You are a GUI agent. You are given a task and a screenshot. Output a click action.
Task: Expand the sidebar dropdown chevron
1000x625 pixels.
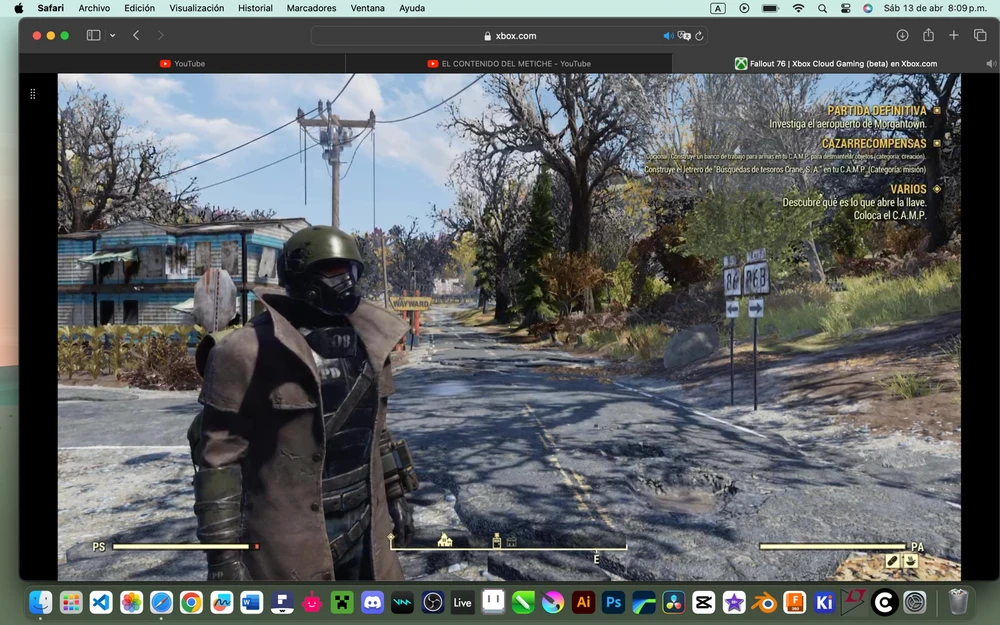click(112, 35)
